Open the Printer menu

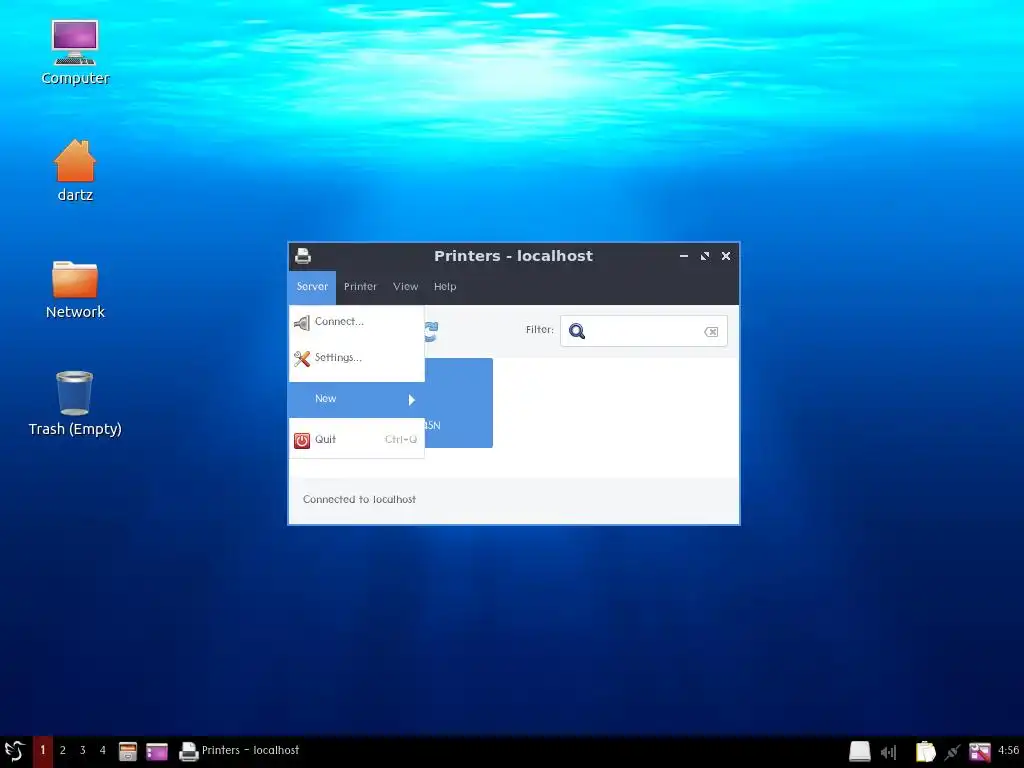pyautogui.click(x=360, y=287)
